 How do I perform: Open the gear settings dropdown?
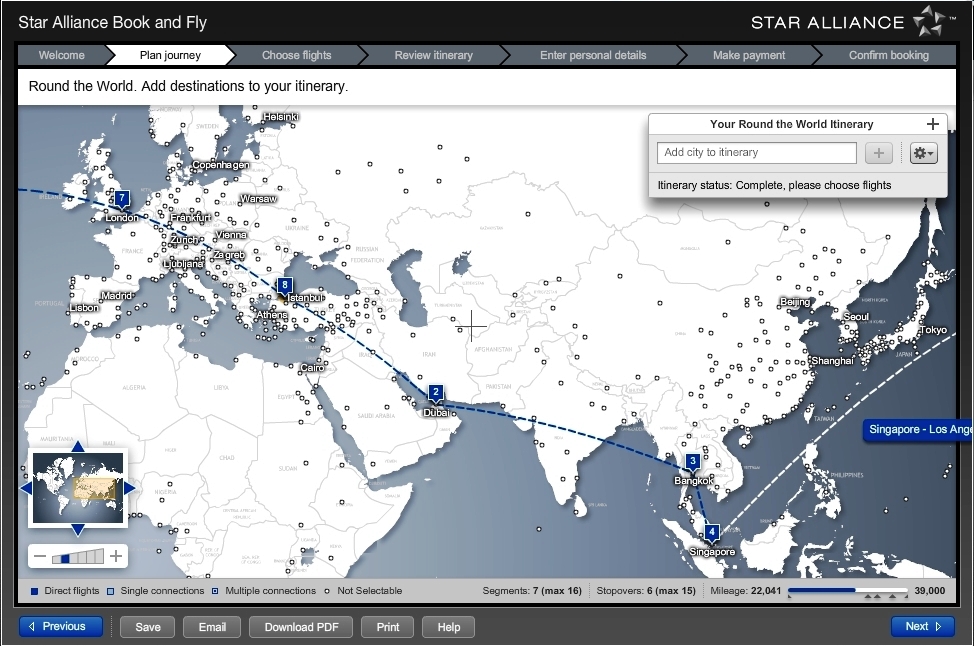click(x=923, y=153)
